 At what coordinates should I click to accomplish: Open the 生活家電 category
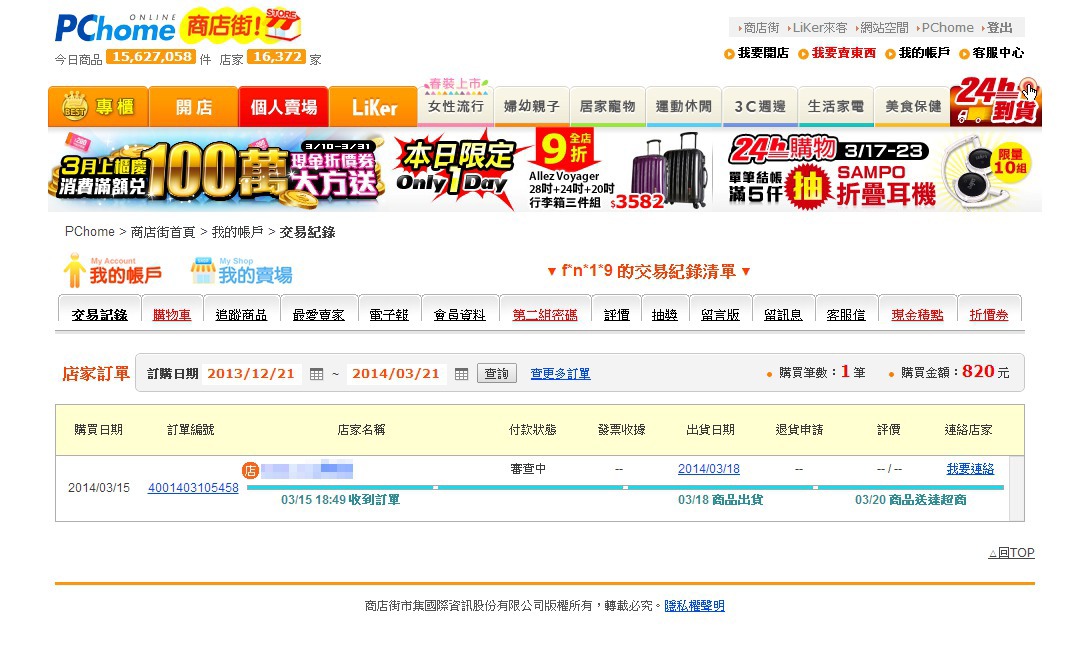pyautogui.click(x=836, y=106)
